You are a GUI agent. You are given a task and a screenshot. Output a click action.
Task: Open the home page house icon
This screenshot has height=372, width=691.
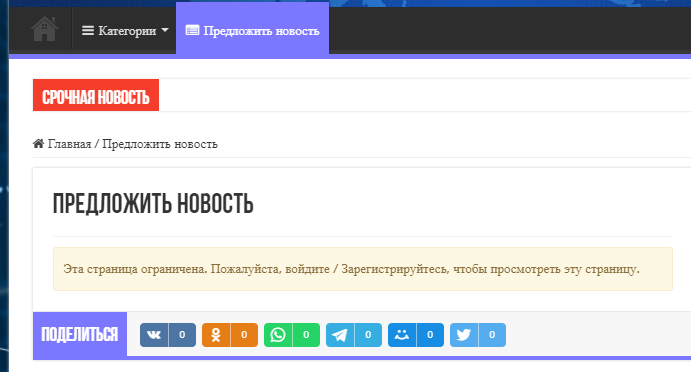click(45, 29)
